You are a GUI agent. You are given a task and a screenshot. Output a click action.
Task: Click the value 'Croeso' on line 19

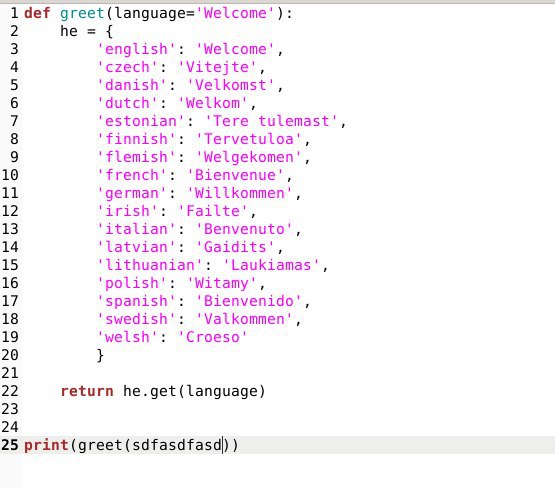[x=212, y=337]
